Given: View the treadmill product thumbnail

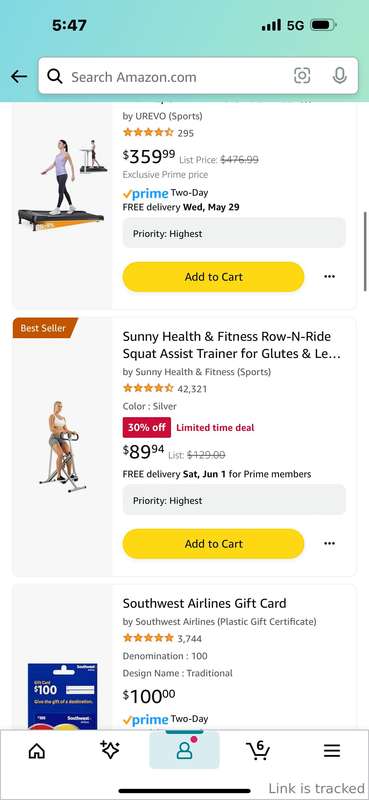Looking at the screenshot, I should pos(62,186).
